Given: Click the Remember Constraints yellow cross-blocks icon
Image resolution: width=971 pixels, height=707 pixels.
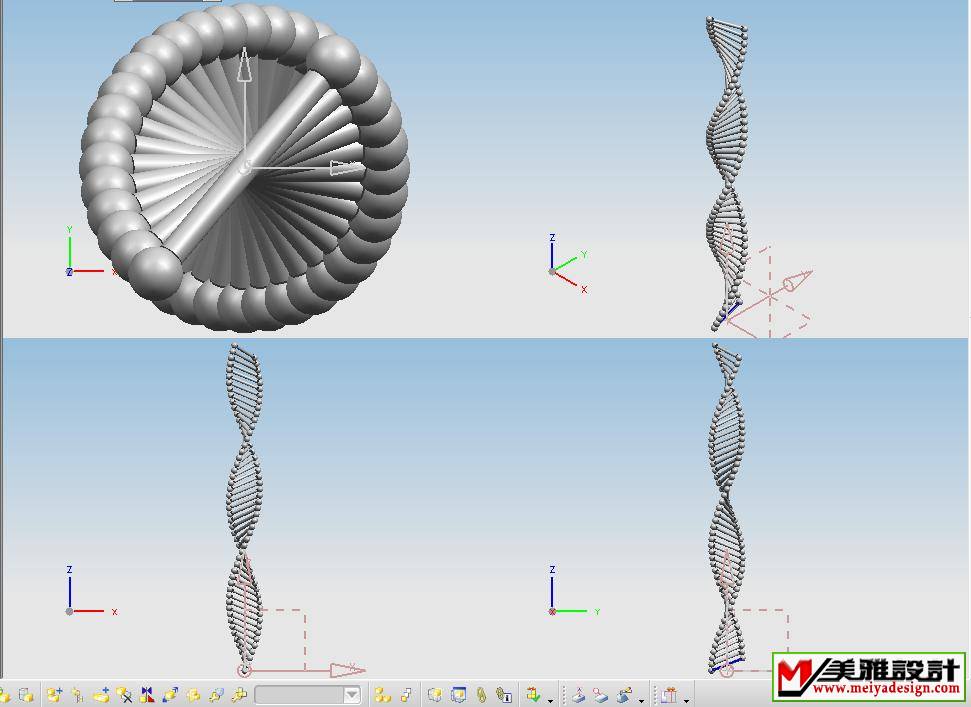Looking at the screenshot, I should tap(239, 695).
